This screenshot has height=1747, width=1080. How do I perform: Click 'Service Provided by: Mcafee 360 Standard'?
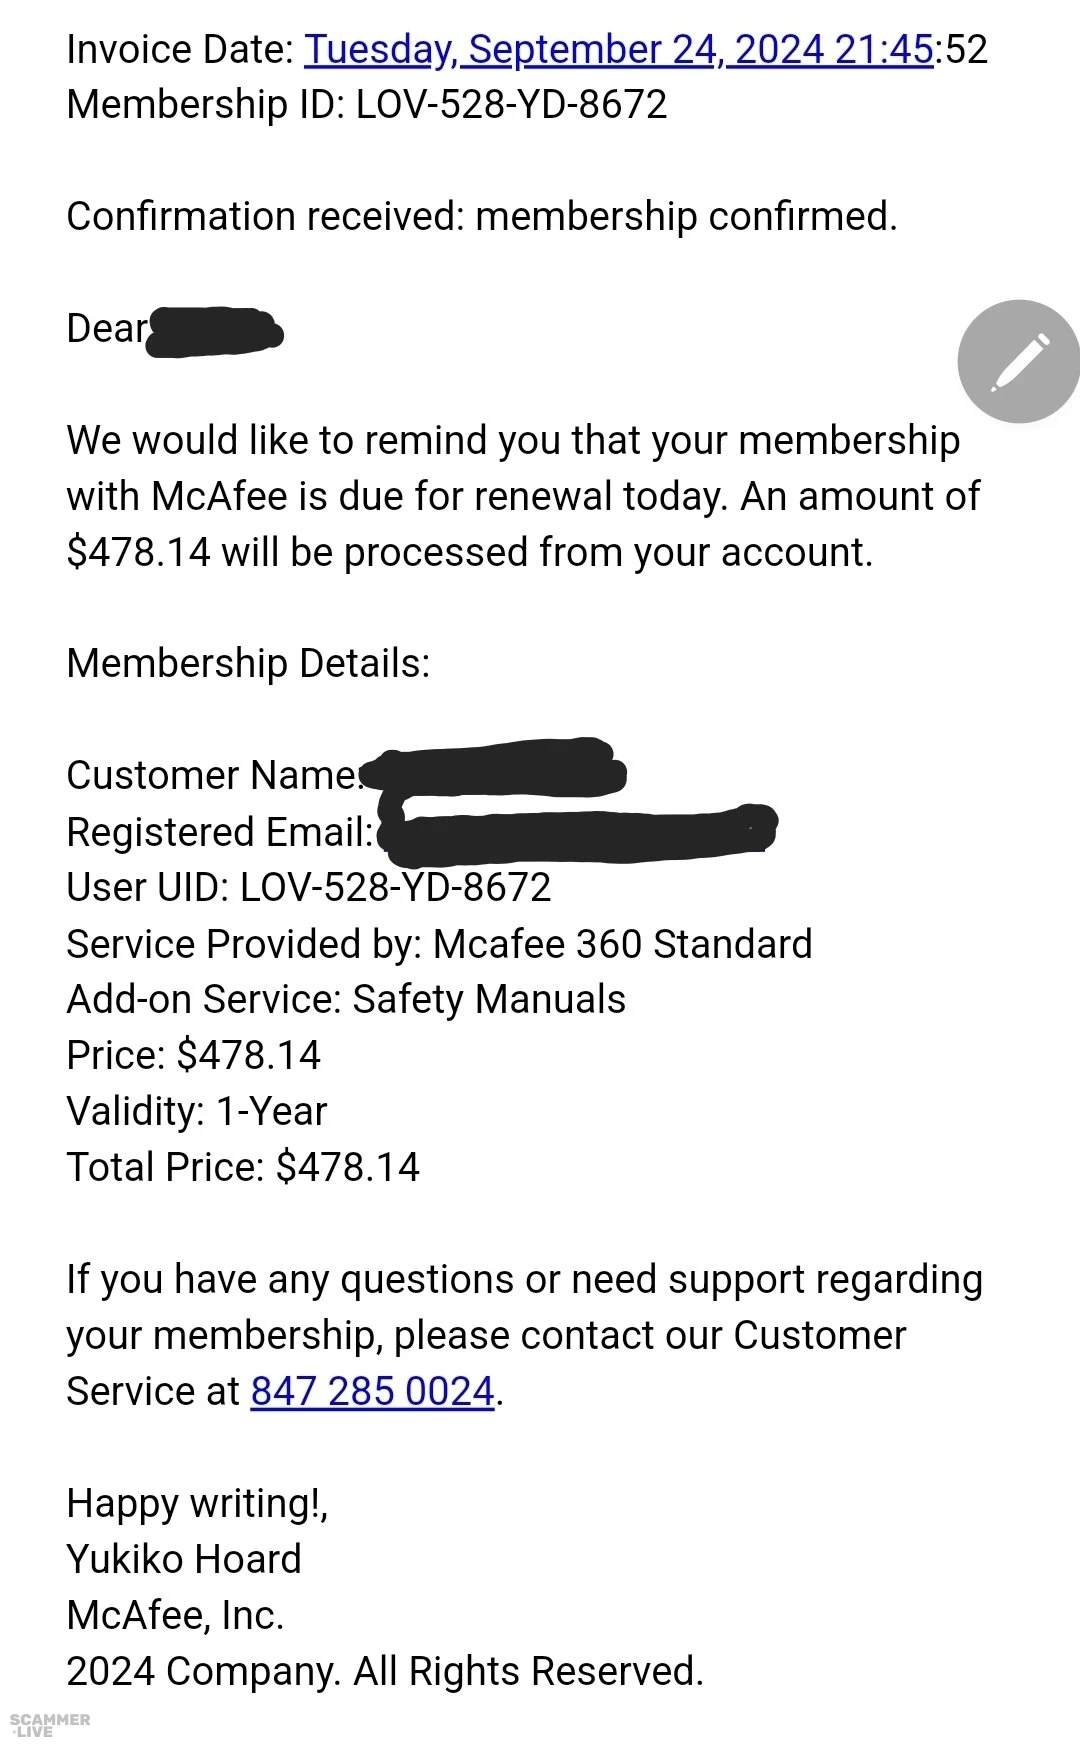pyautogui.click(x=438, y=944)
